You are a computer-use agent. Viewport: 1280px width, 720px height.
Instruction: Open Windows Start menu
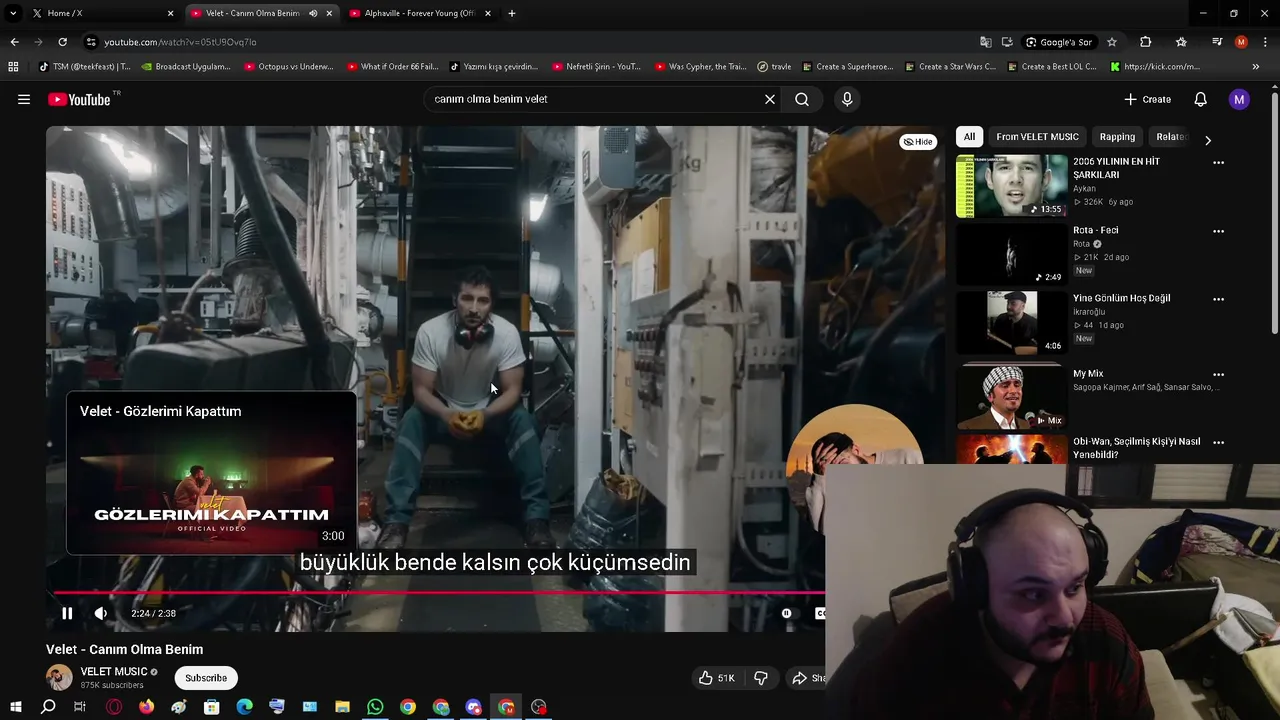point(15,707)
